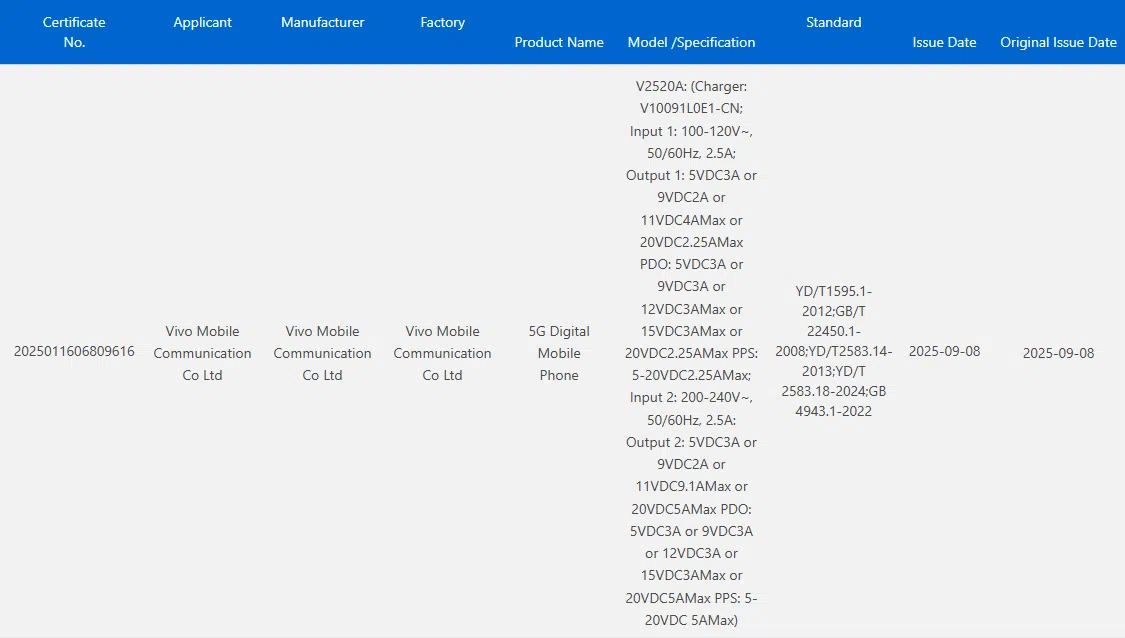The width and height of the screenshot is (1125, 638).
Task: Click the Product Name column header
Action: click(x=559, y=42)
